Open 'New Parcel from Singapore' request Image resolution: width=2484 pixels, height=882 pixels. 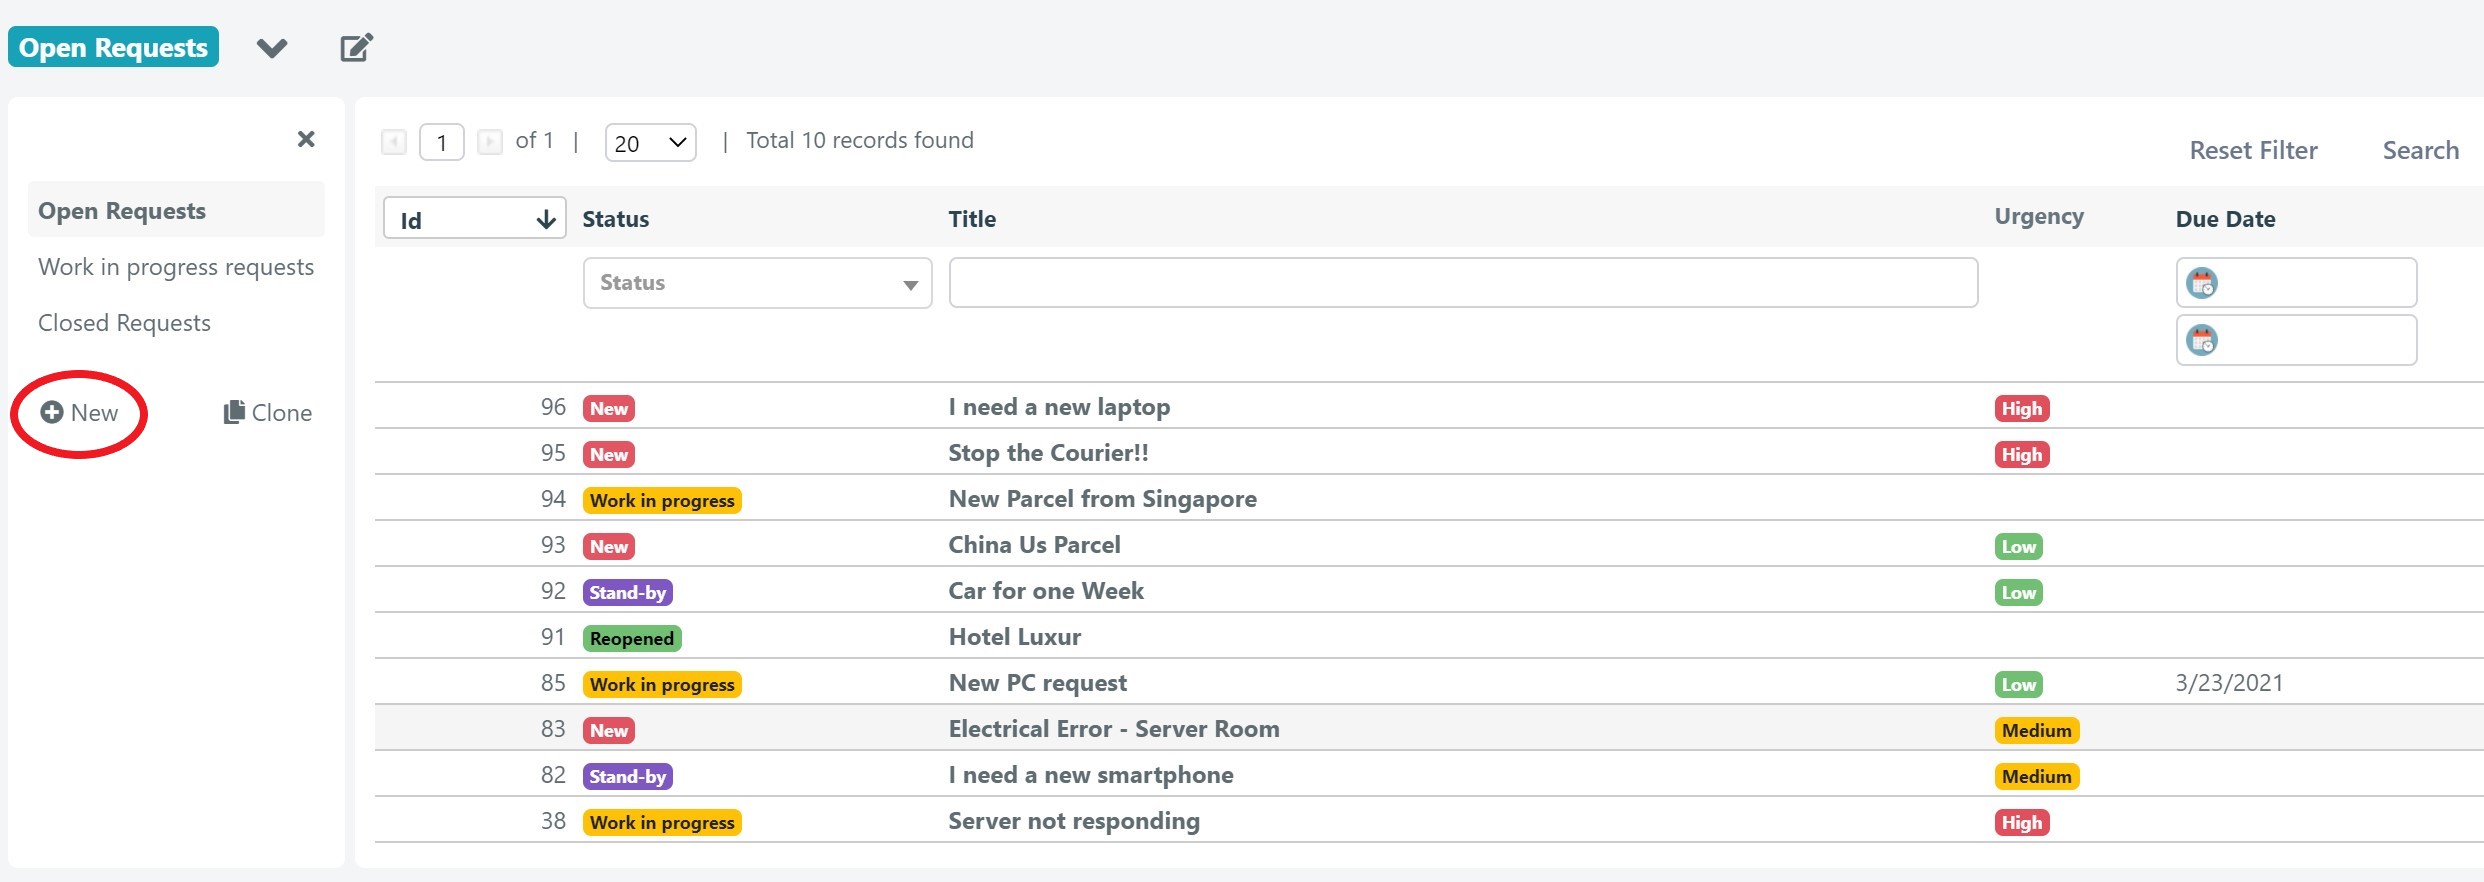coord(1102,499)
